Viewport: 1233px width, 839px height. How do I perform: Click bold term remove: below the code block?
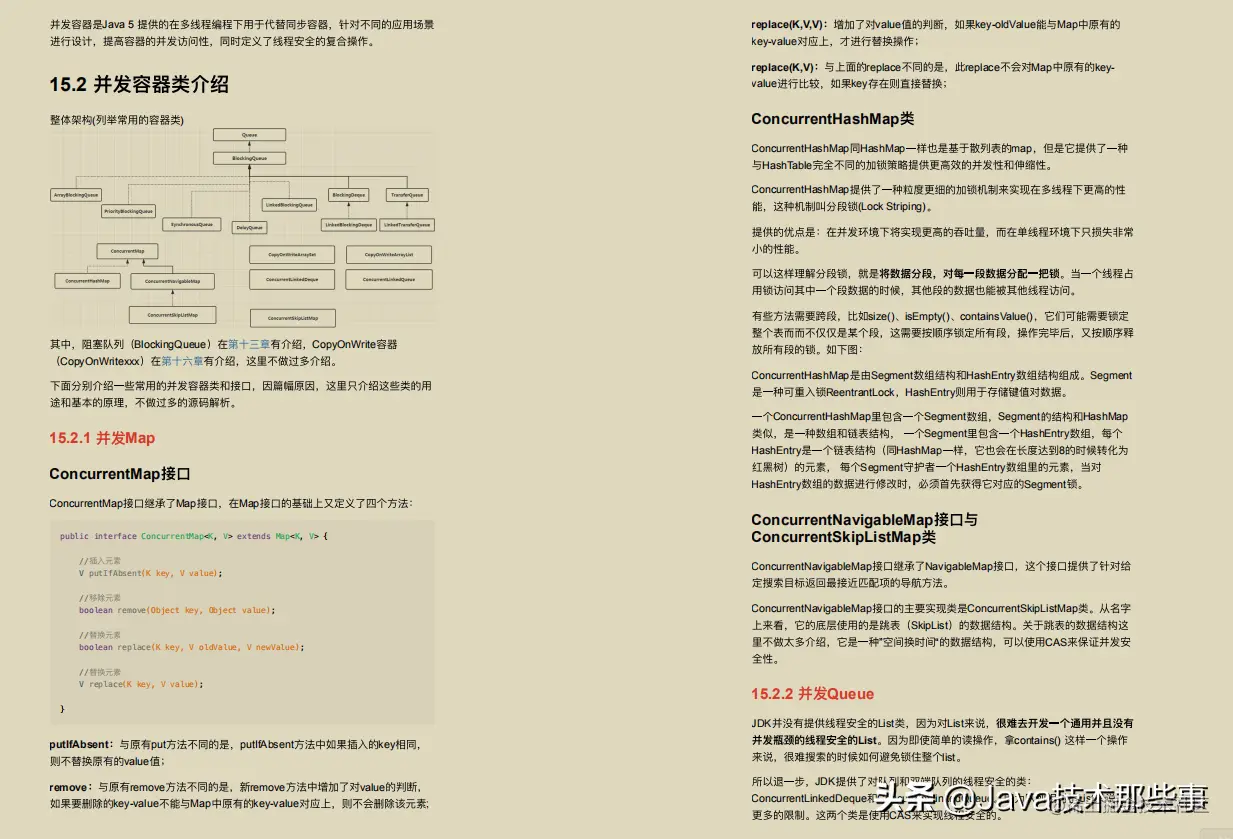(x=71, y=788)
